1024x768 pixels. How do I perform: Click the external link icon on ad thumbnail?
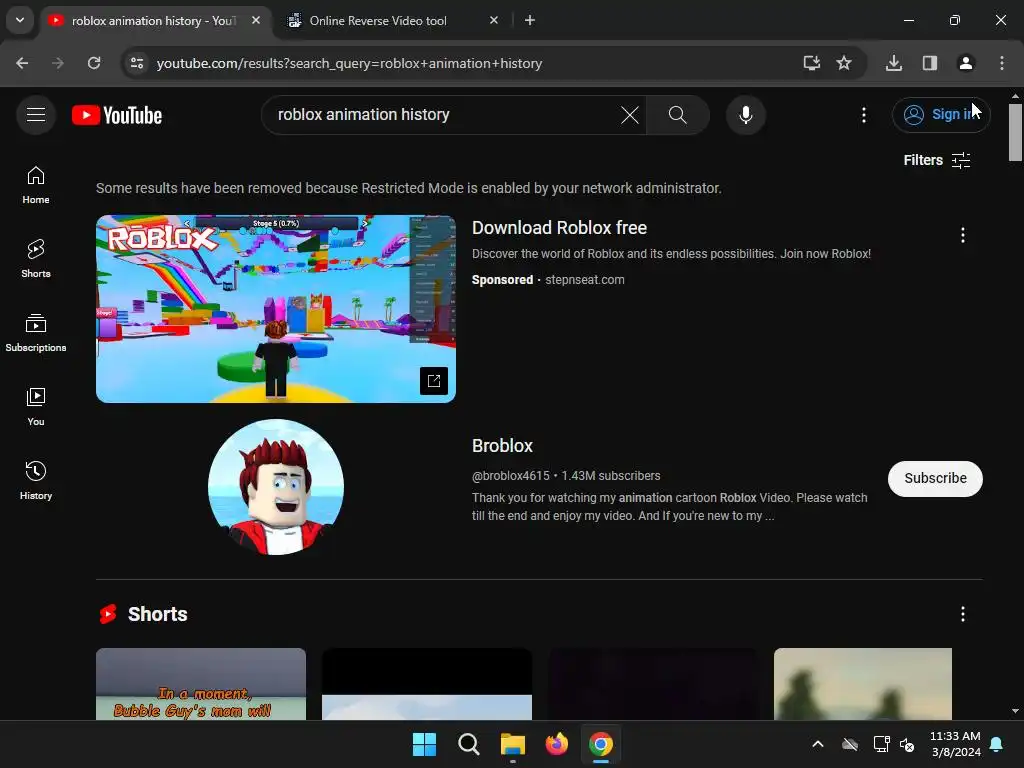coord(434,381)
